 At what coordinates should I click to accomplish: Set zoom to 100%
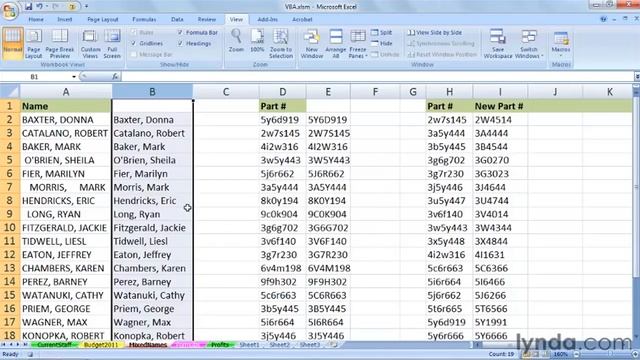[x=257, y=40]
